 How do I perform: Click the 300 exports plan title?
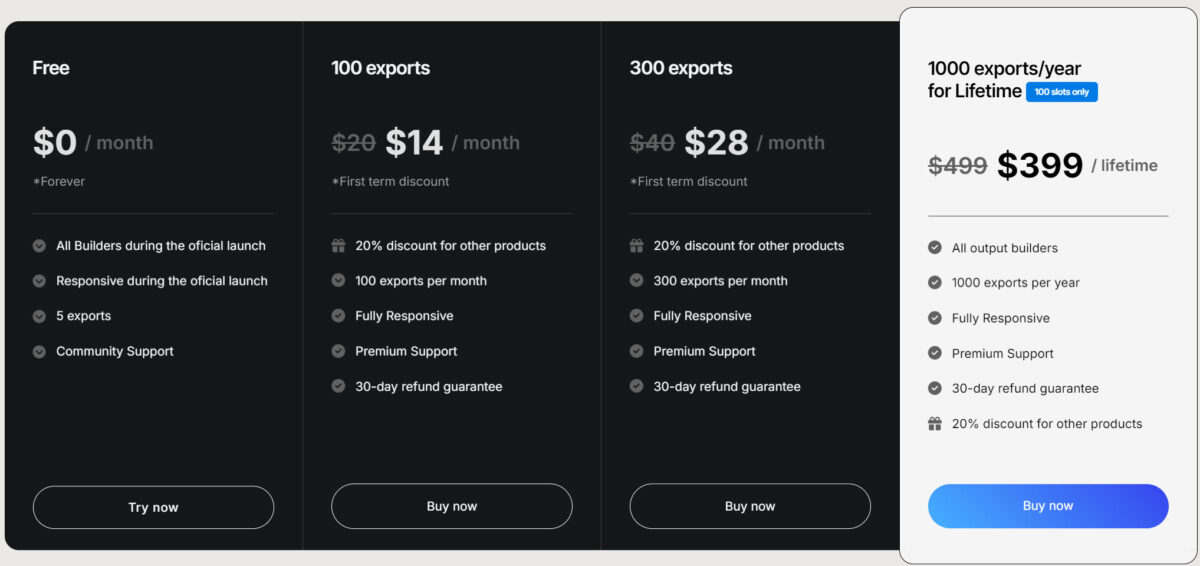(x=681, y=68)
